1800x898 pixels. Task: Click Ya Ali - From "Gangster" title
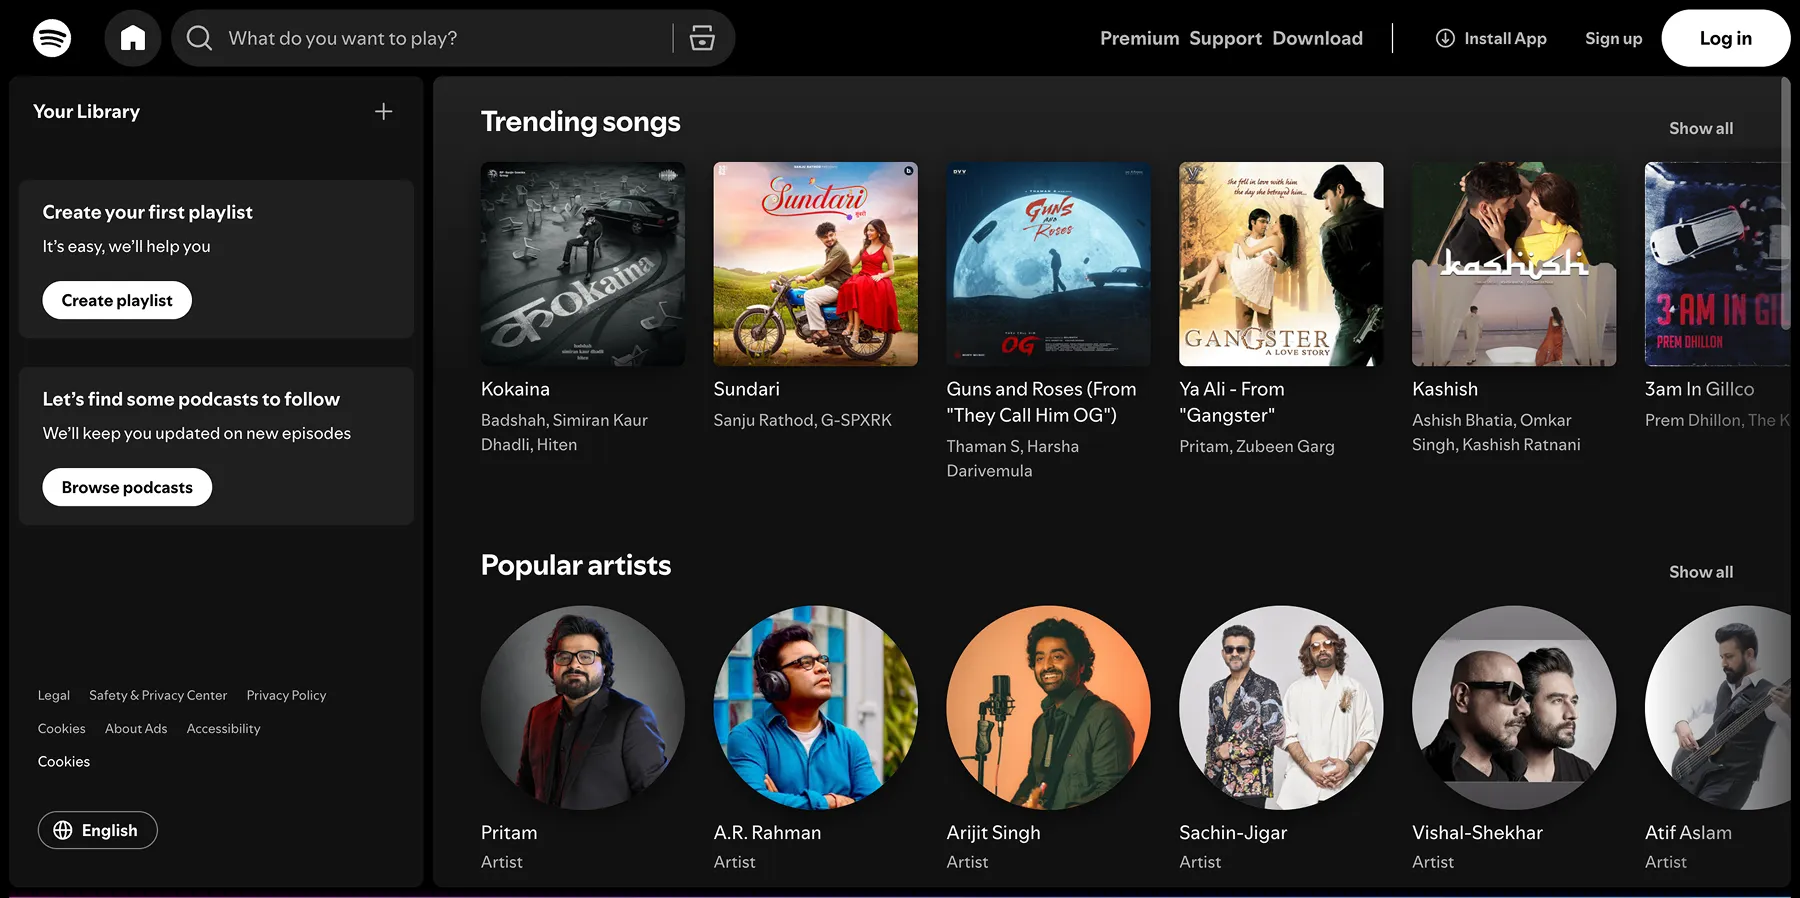(1232, 402)
